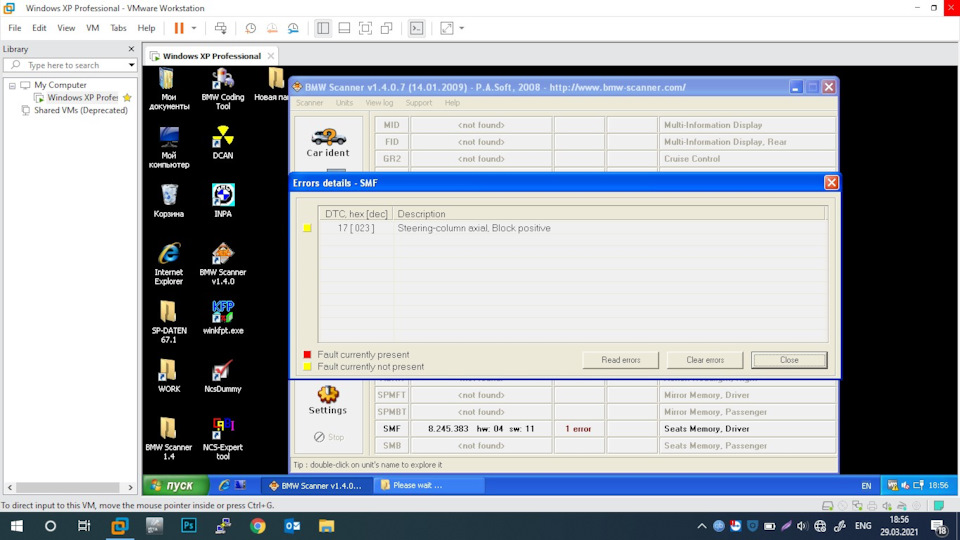
Task: Open the BMW Coding Tool desktop icon
Action: [x=223, y=89]
